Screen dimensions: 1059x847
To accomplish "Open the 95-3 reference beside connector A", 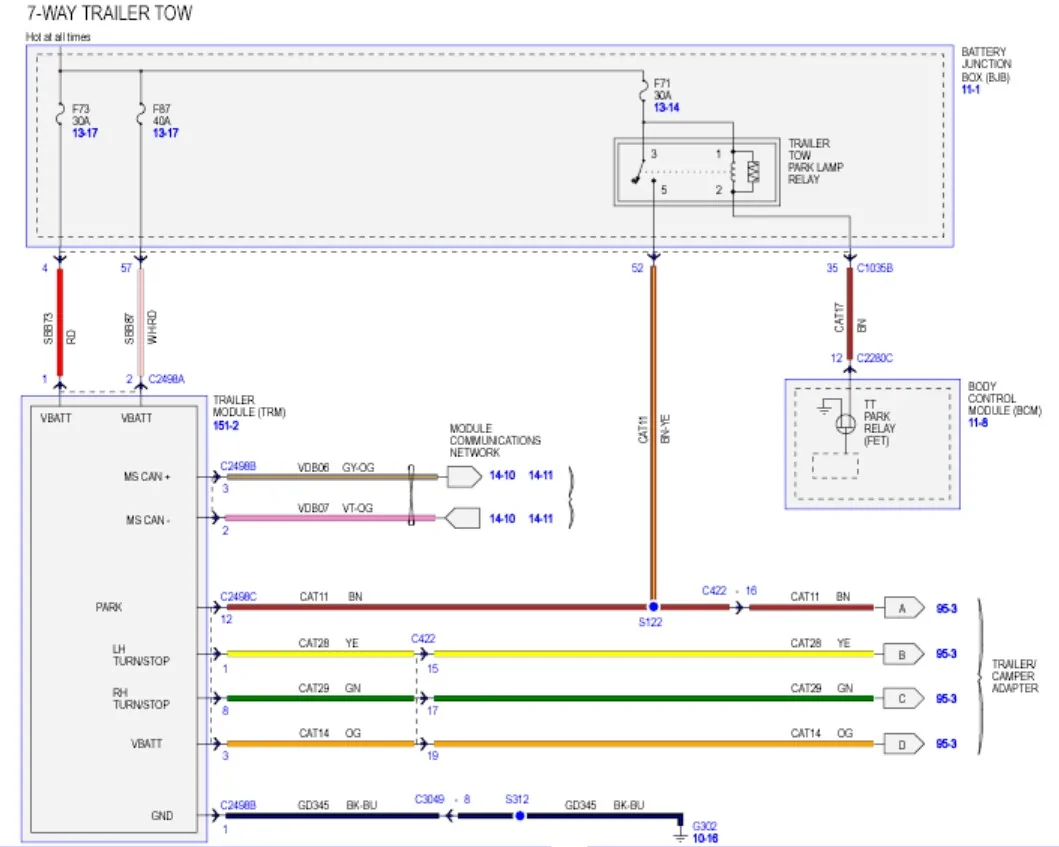I will (946, 609).
